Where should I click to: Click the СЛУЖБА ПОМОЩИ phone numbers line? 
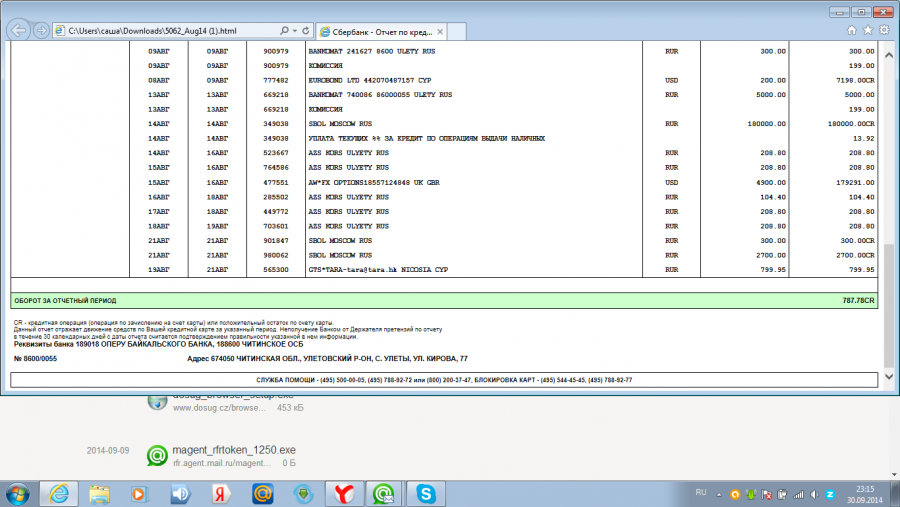point(444,380)
